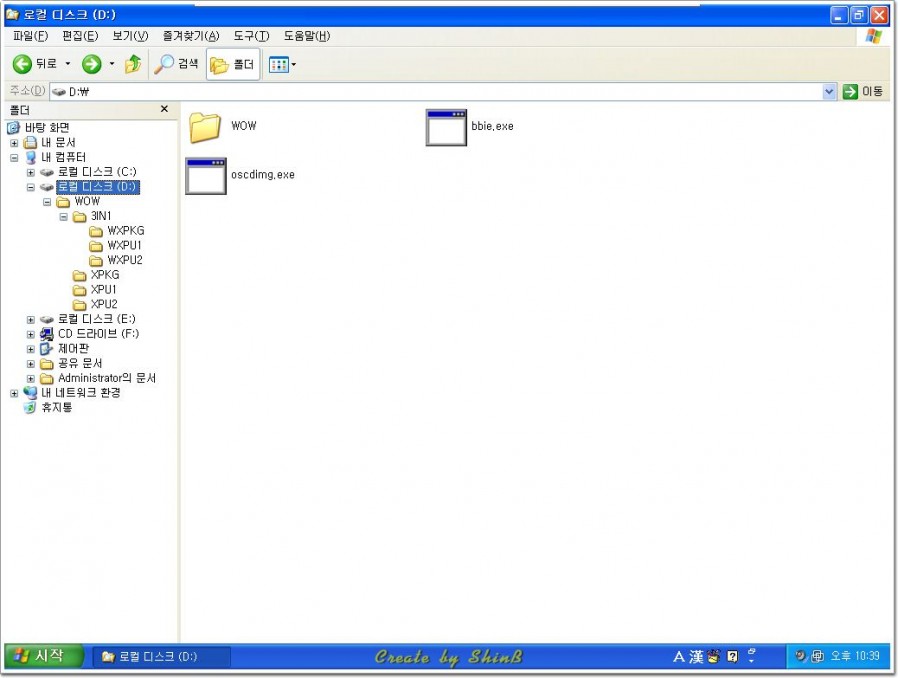Select 공유 문서 in folder tree
The height and width of the screenshot is (678, 900).
click(x=80, y=364)
